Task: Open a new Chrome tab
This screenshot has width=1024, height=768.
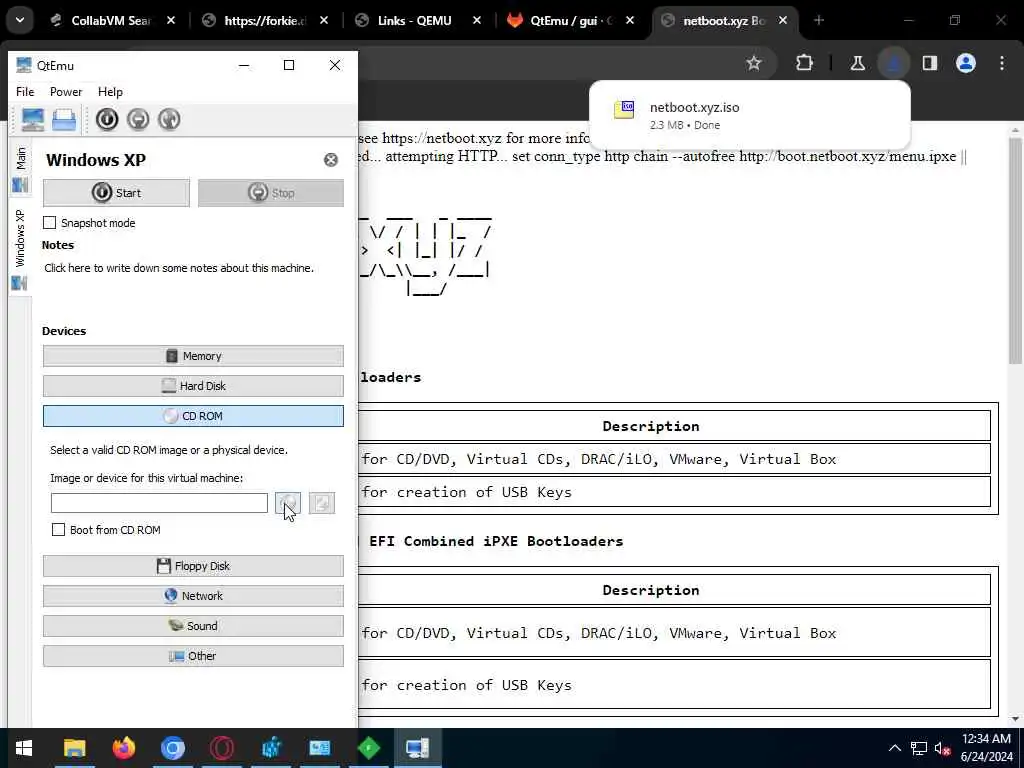Action: (819, 21)
